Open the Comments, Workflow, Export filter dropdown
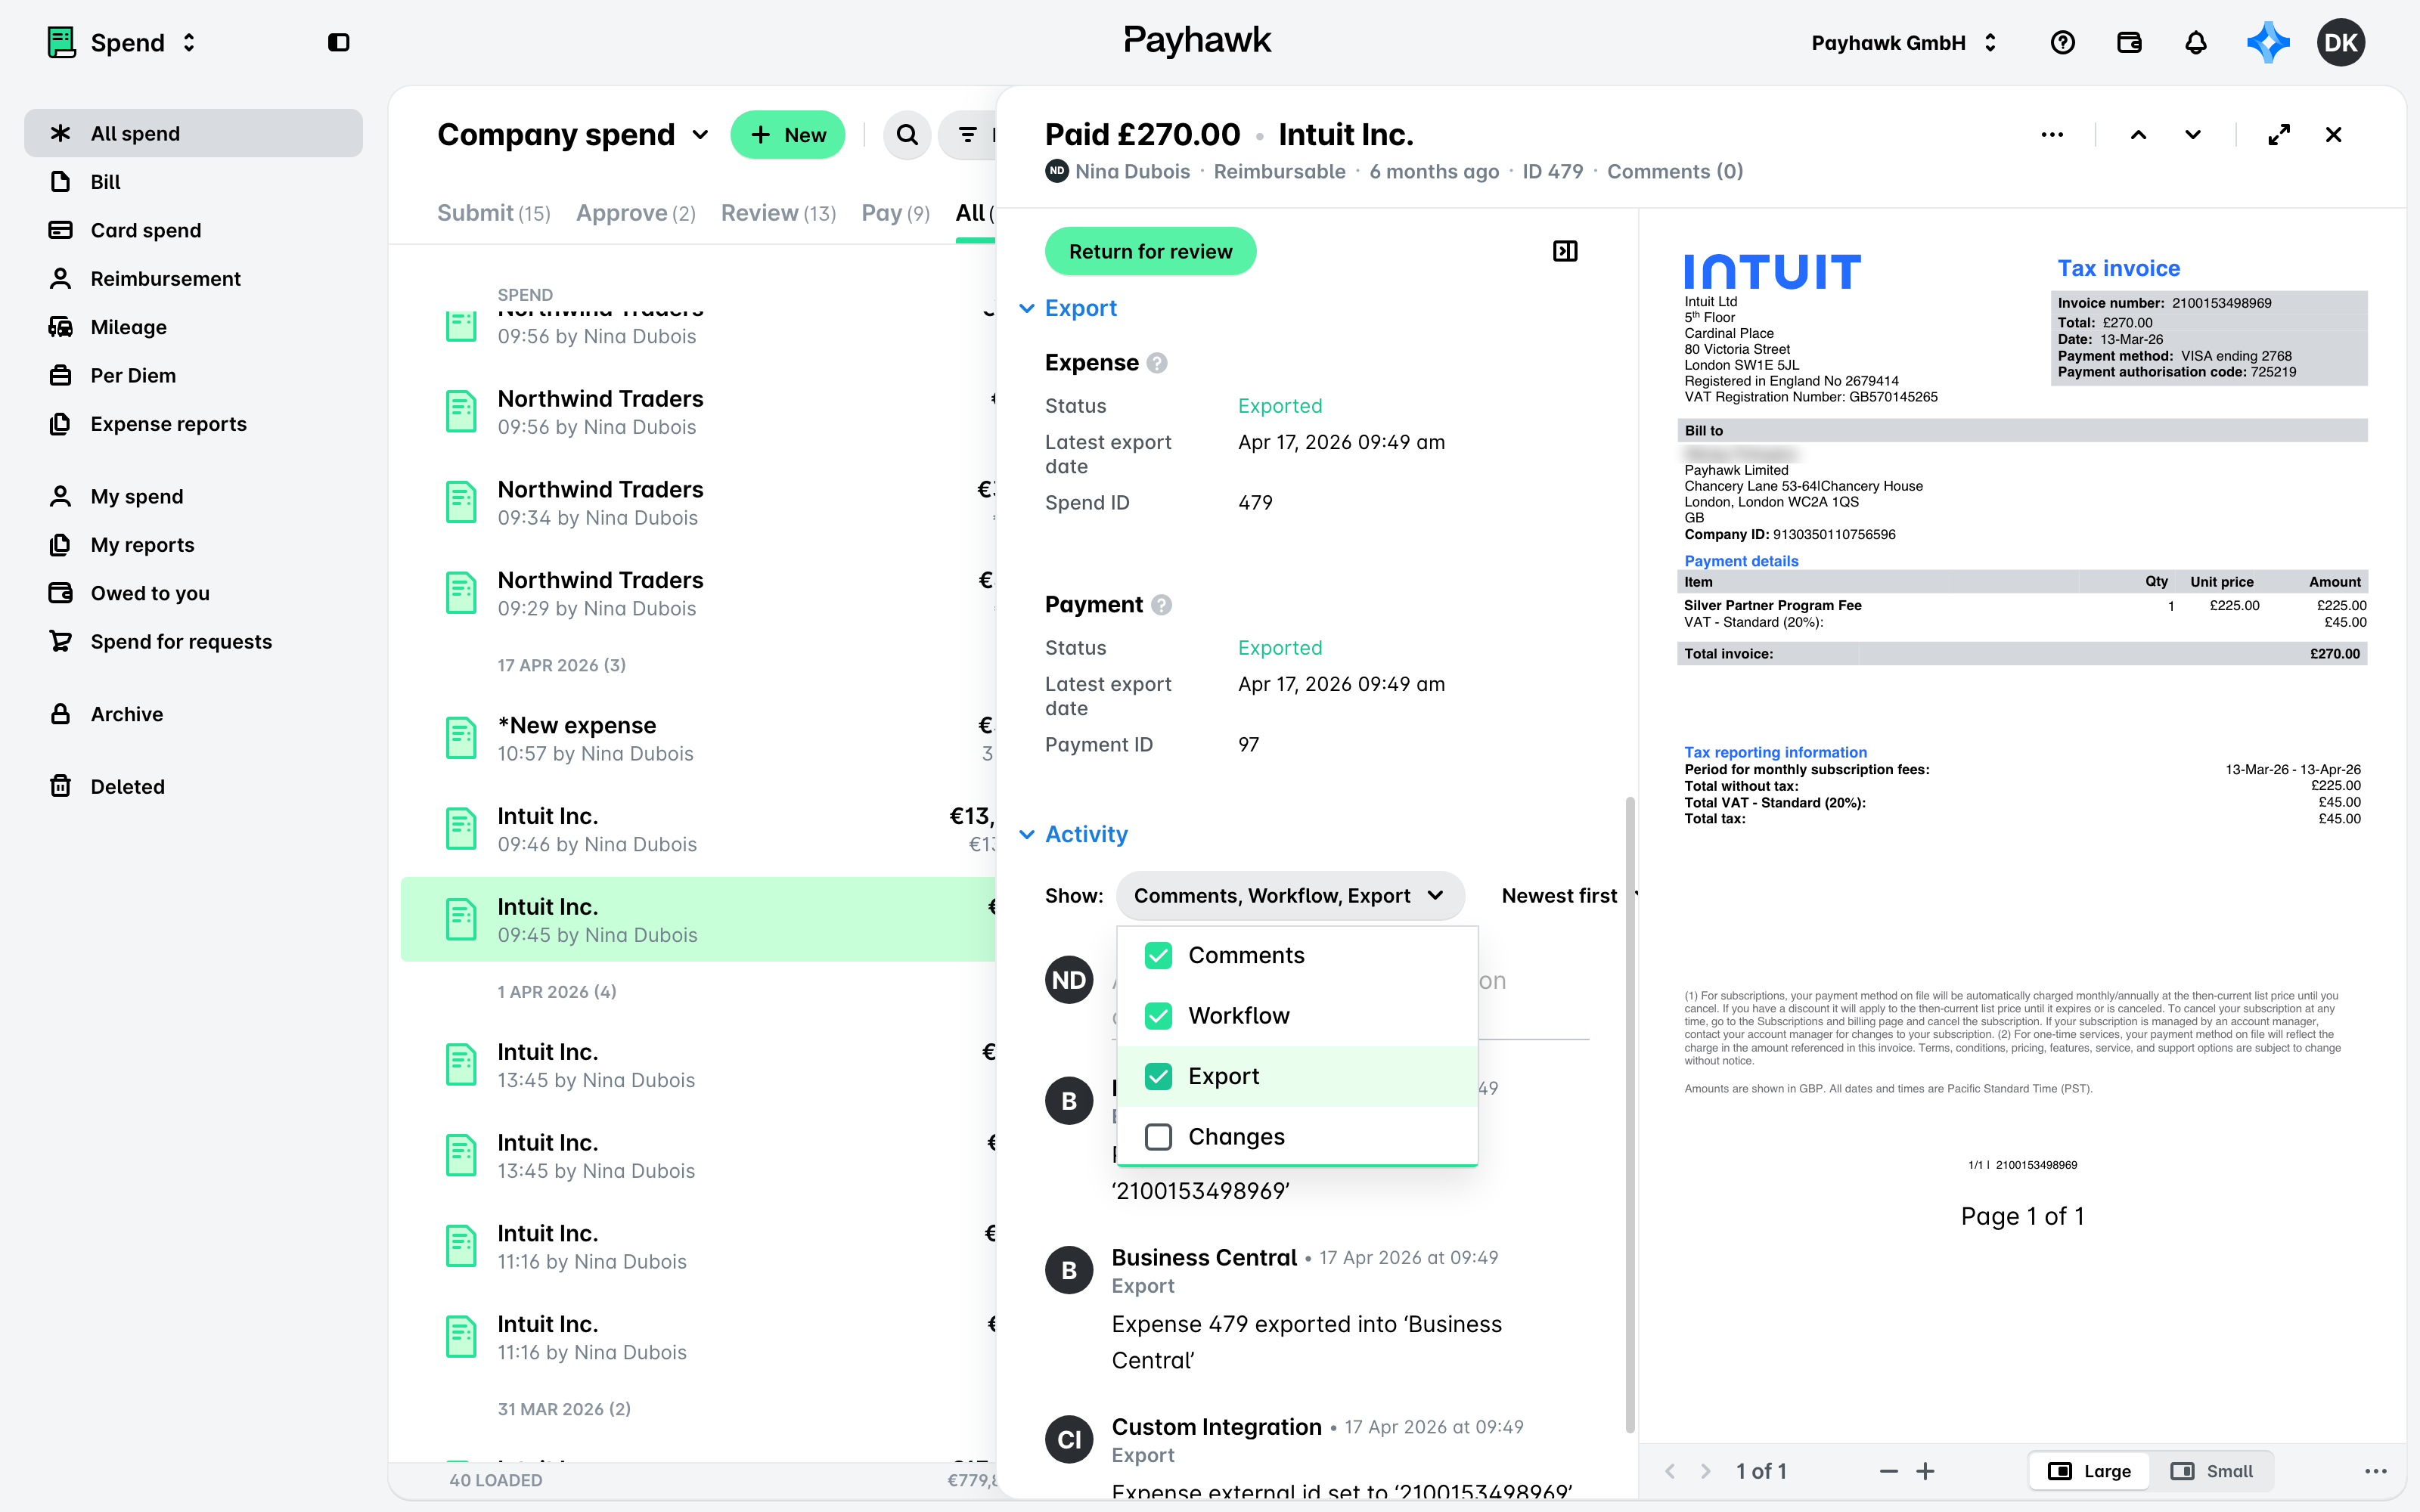The image size is (2420, 1512). pyautogui.click(x=1289, y=895)
